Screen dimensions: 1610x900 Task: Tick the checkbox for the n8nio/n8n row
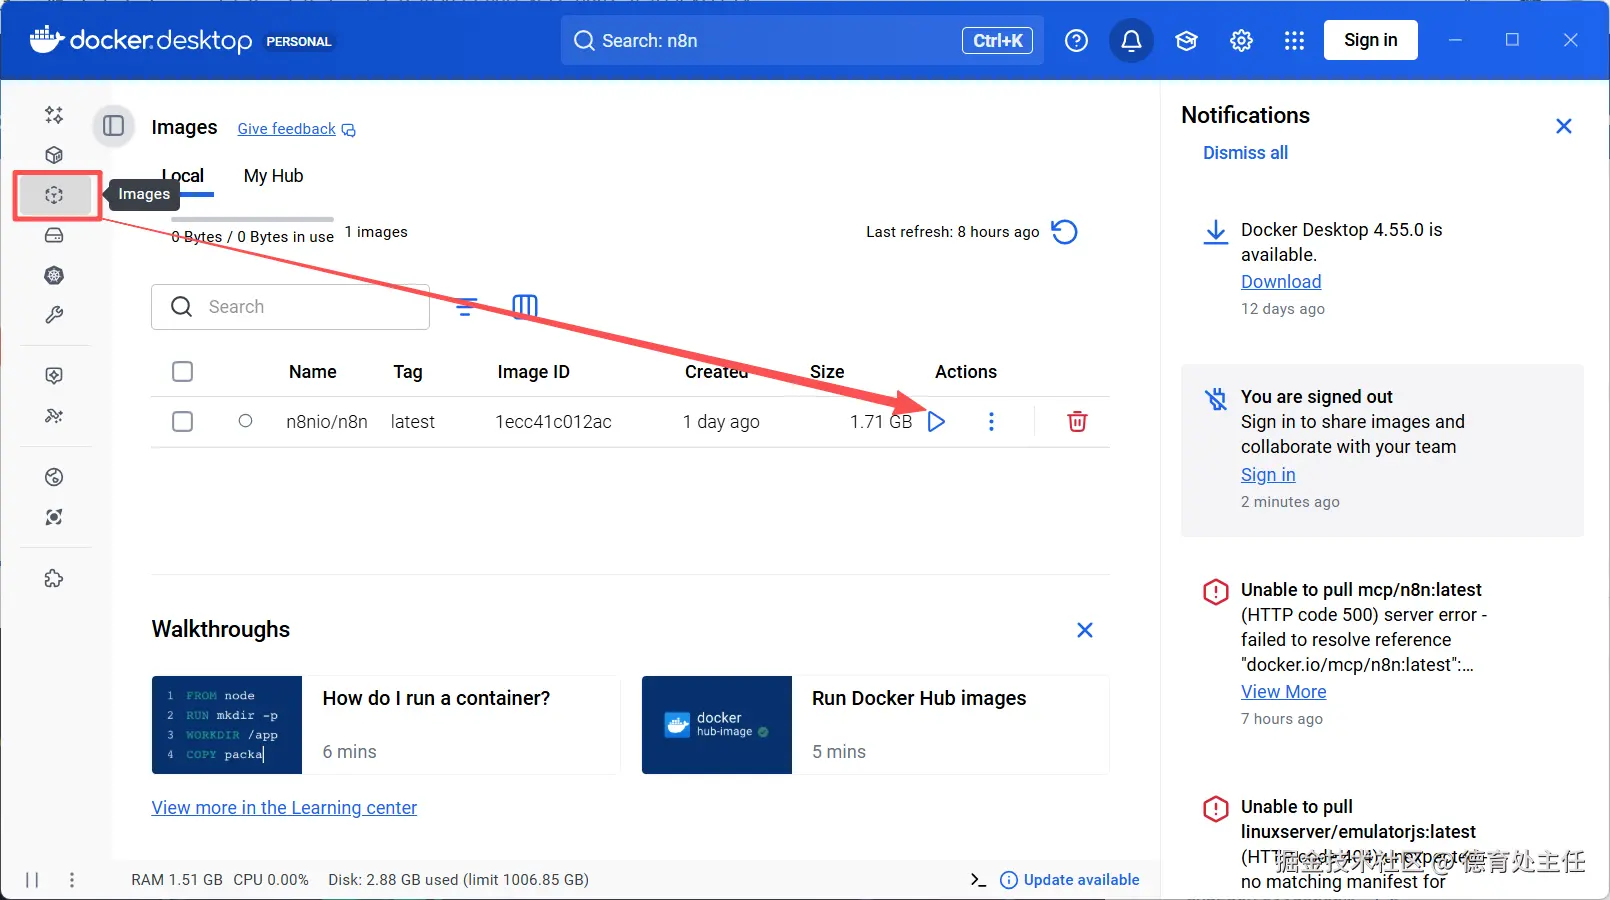tap(182, 421)
